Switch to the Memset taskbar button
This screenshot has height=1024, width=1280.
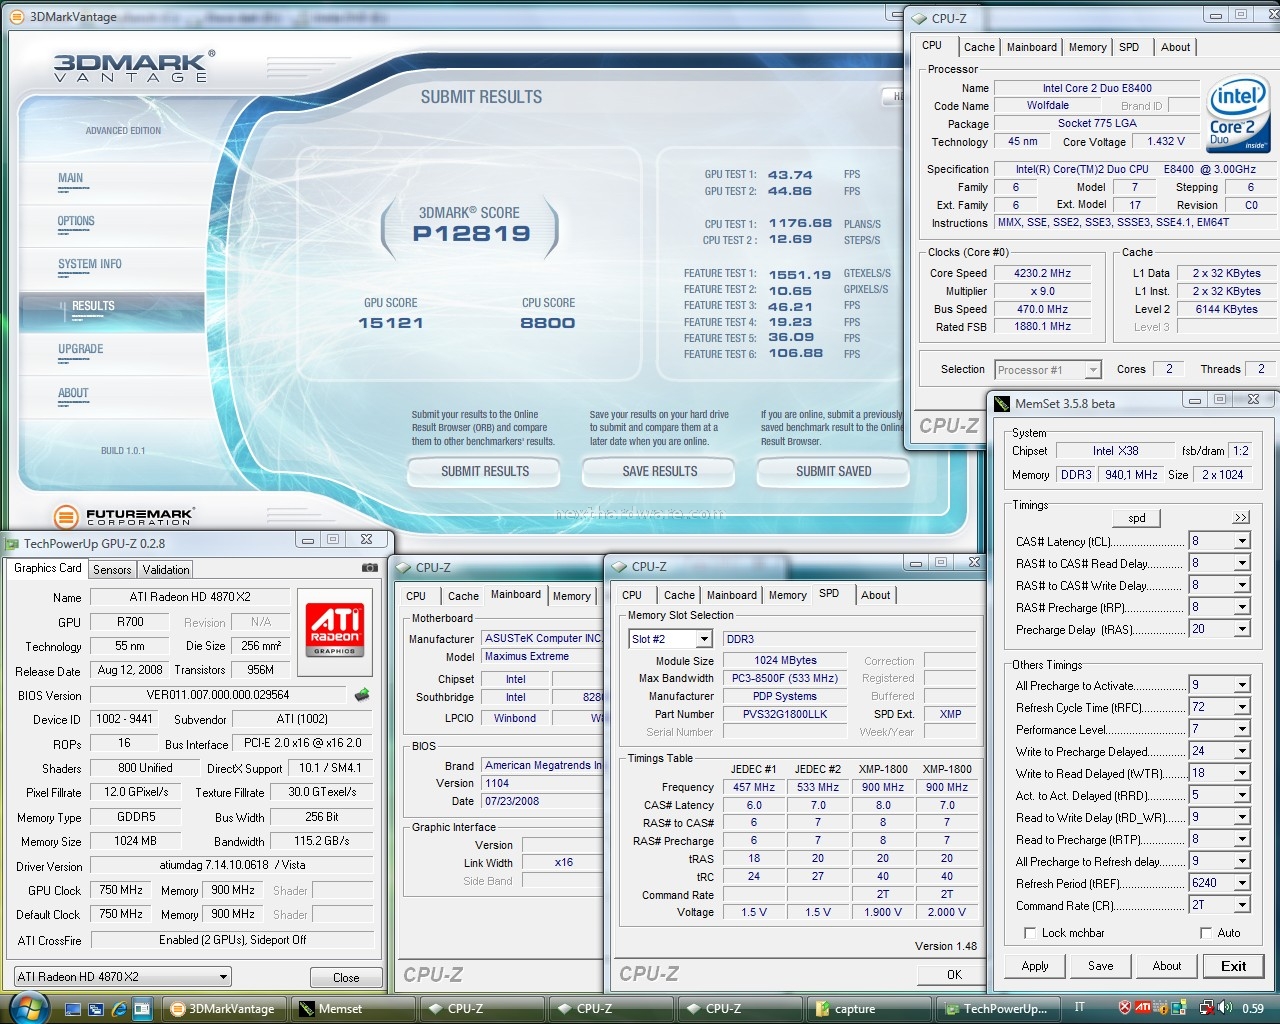352,1008
